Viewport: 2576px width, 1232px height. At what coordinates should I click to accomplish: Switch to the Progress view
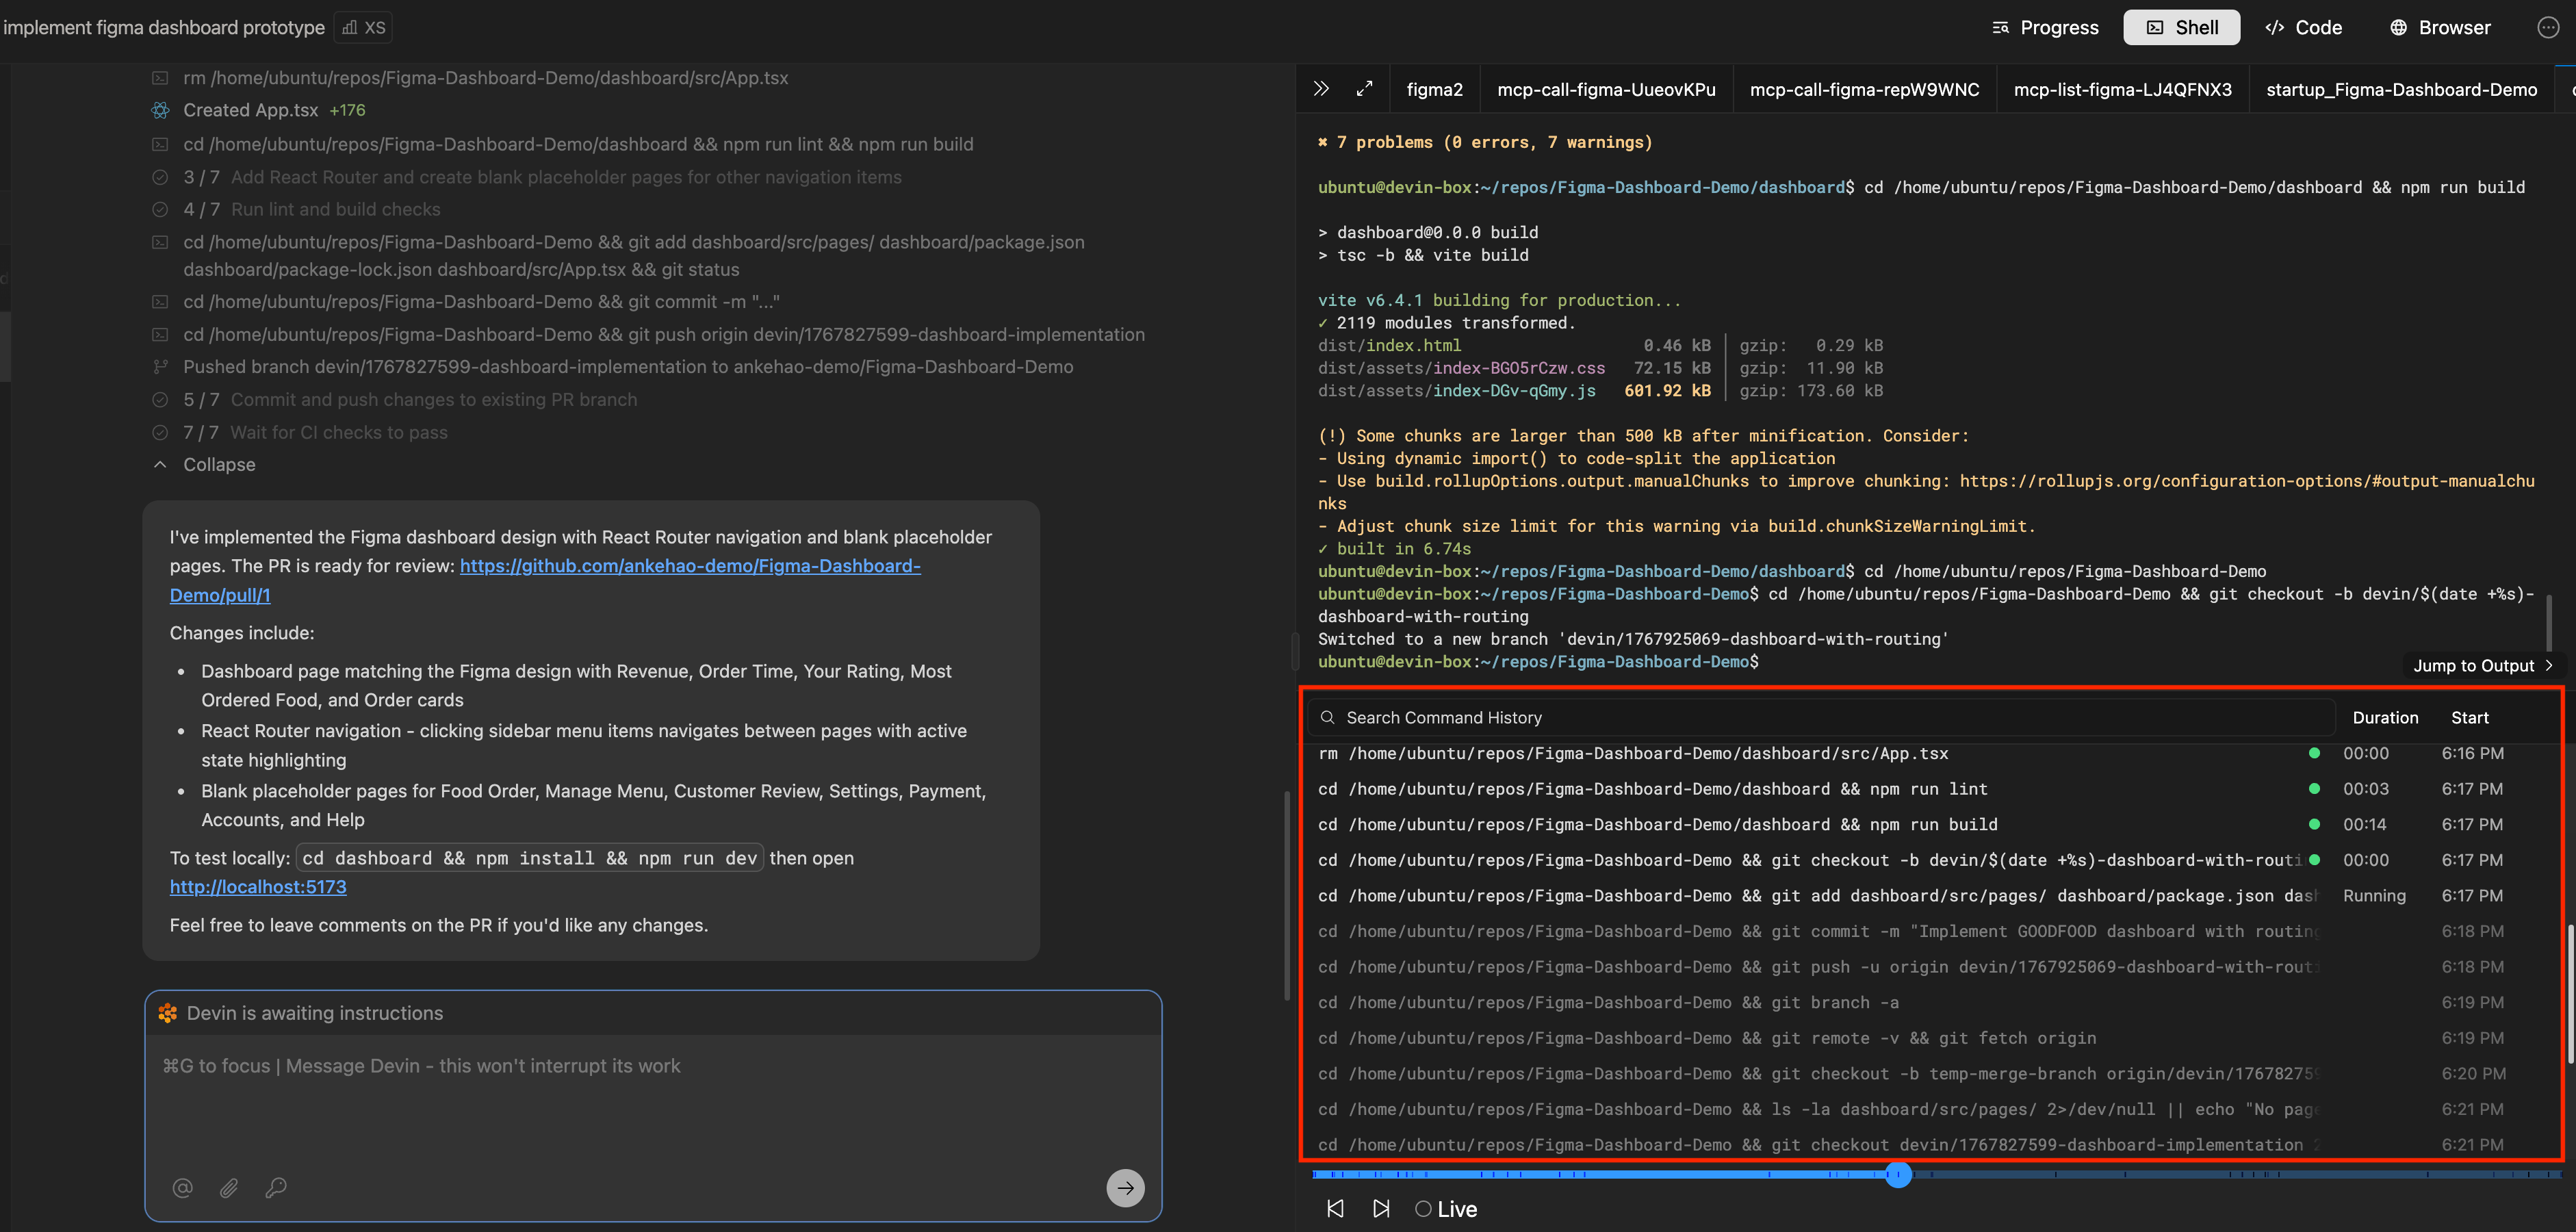tap(2045, 27)
